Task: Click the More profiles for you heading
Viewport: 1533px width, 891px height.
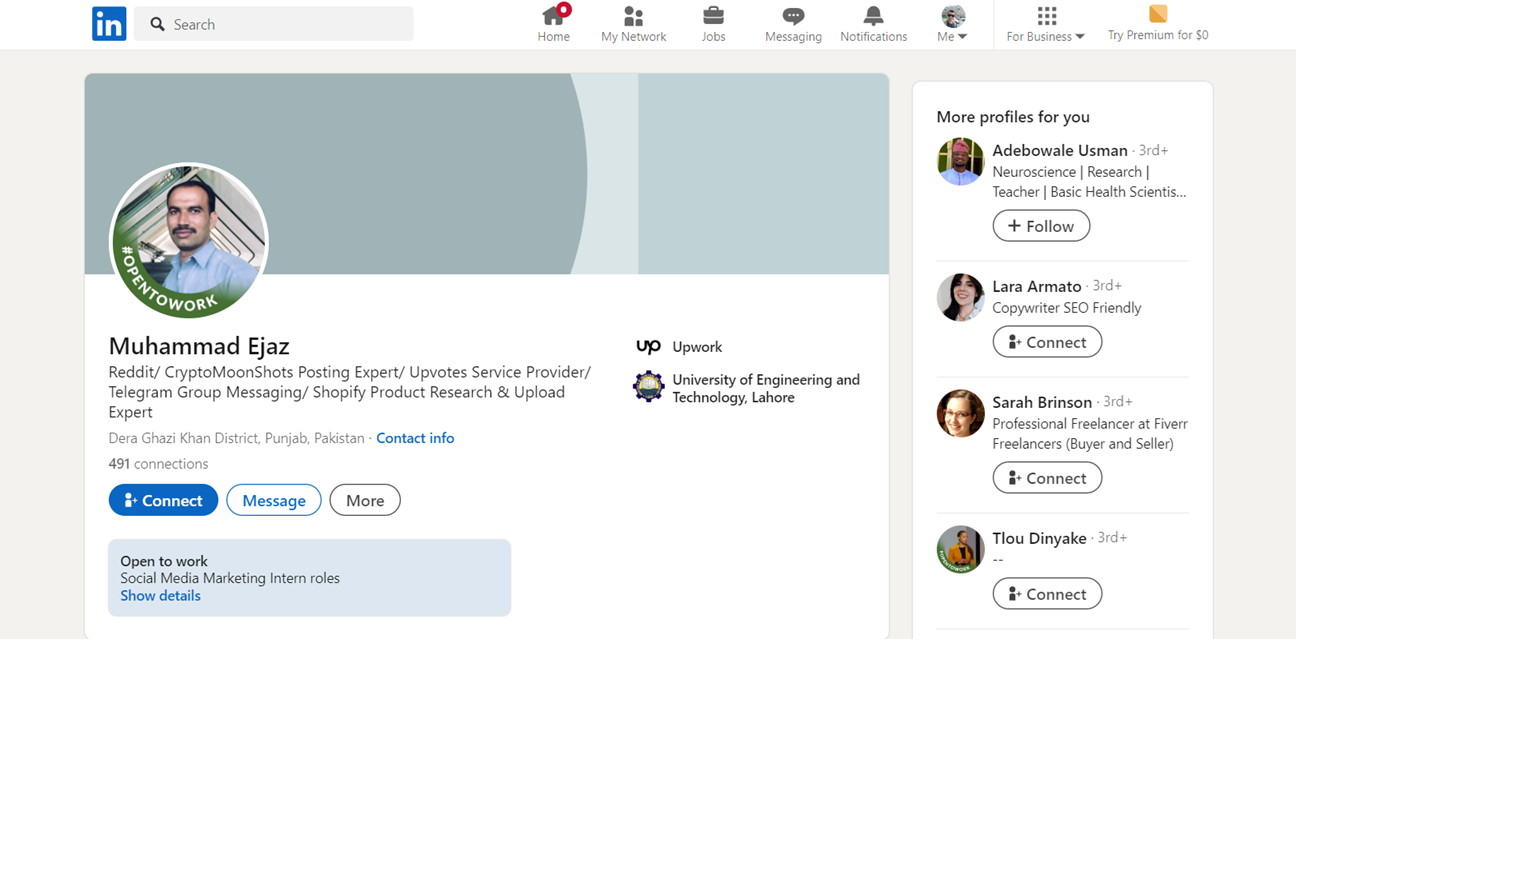Action: (1013, 117)
